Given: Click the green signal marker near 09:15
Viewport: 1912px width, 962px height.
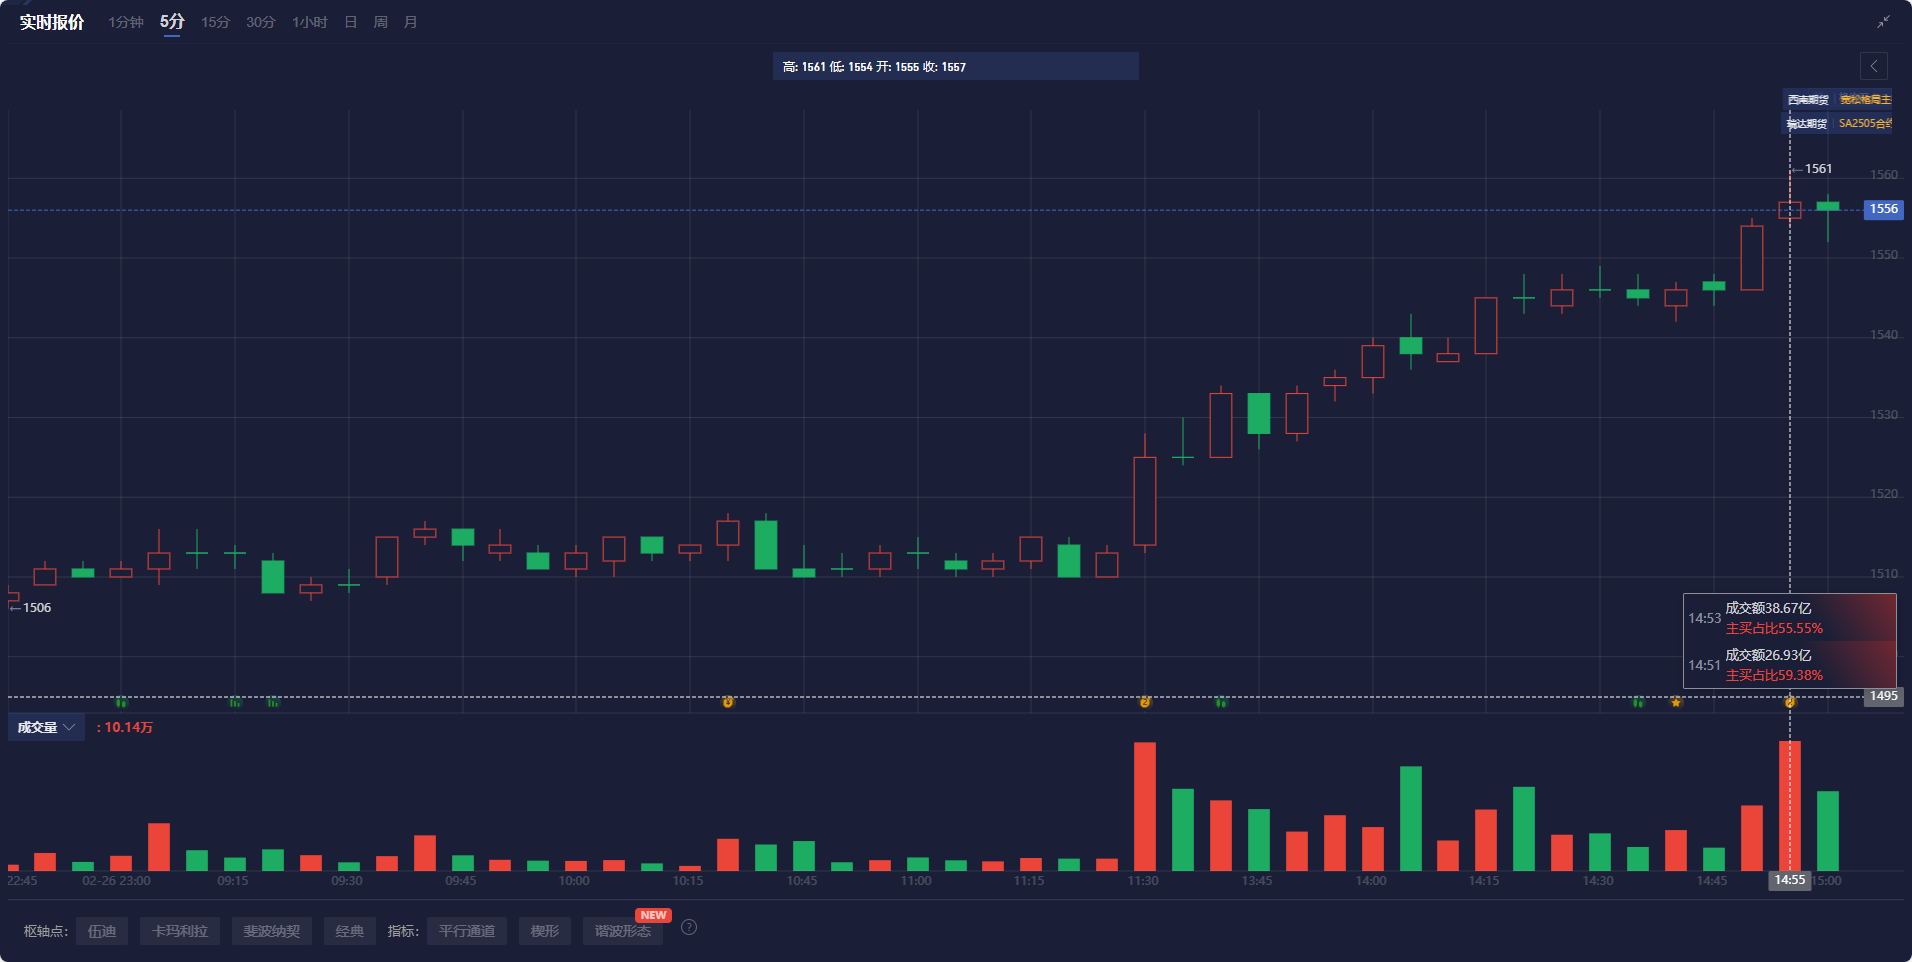Looking at the screenshot, I should (x=235, y=702).
